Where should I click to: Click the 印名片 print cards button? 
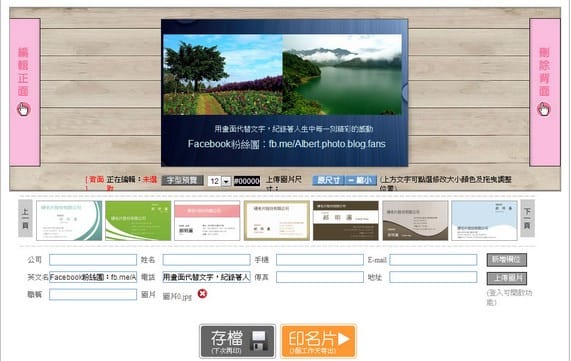point(319,341)
